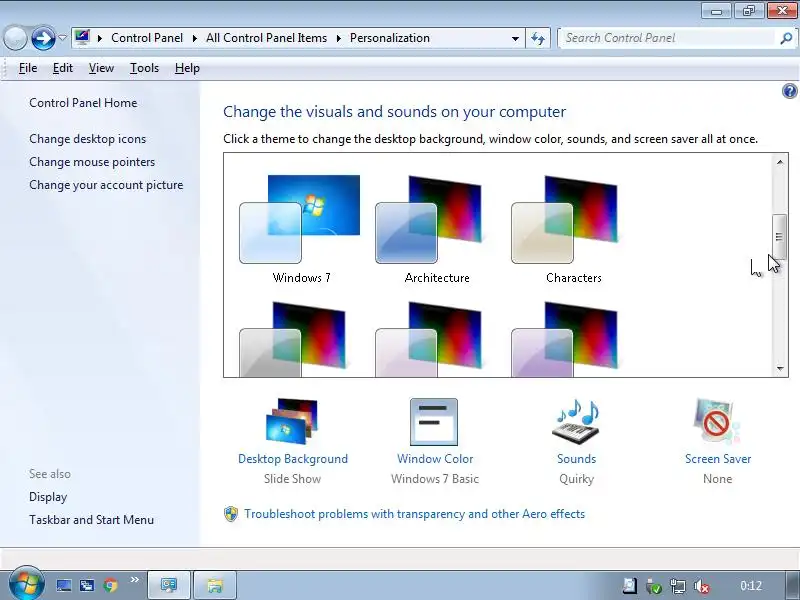Click the Screen Saver link text
Image resolution: width=800 pixels, height=600 pixels.
click(x=718, y=459)
